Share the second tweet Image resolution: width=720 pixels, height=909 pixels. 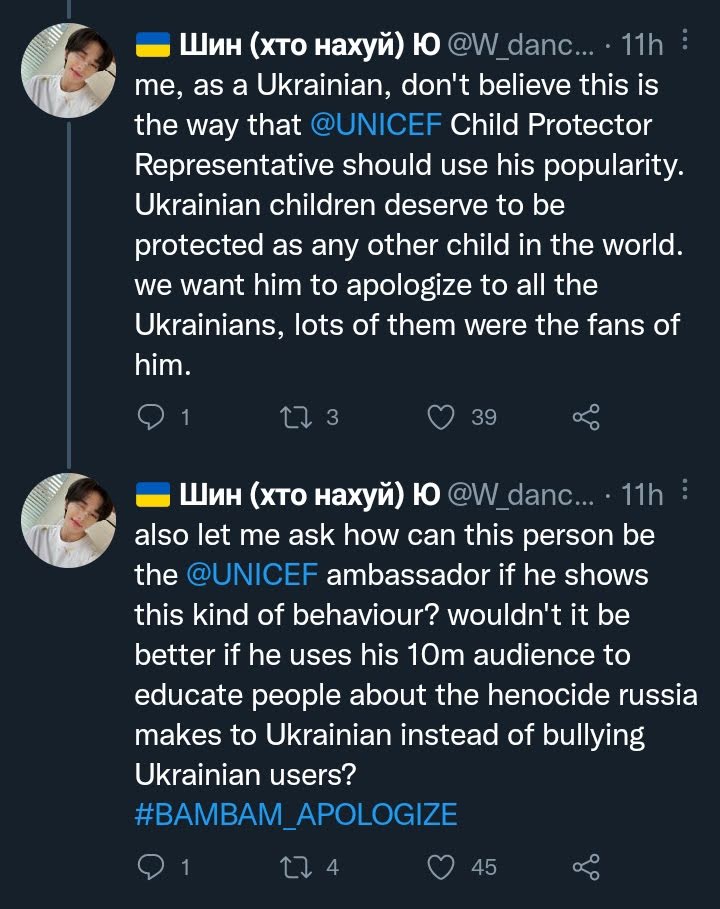(585, 867)
